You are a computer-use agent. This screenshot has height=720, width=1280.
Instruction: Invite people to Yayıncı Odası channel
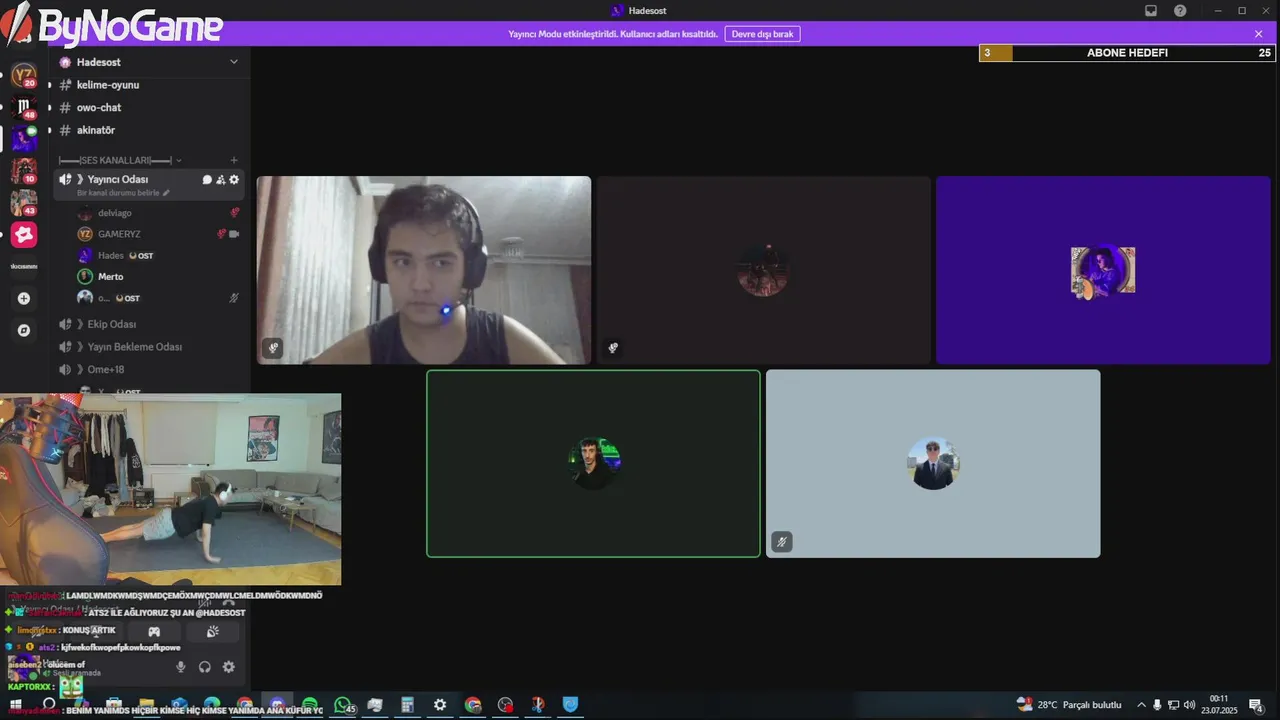pos(221,180)
